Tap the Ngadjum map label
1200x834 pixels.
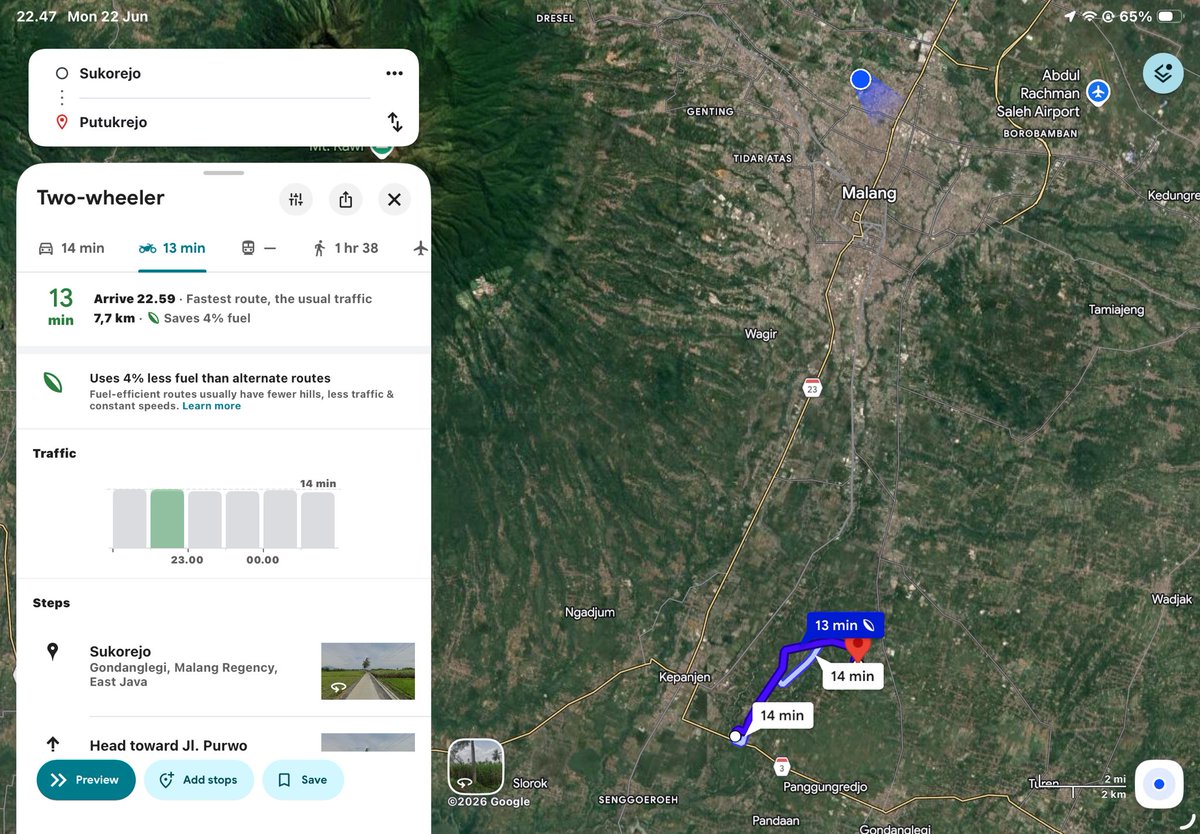coord(590,612)
